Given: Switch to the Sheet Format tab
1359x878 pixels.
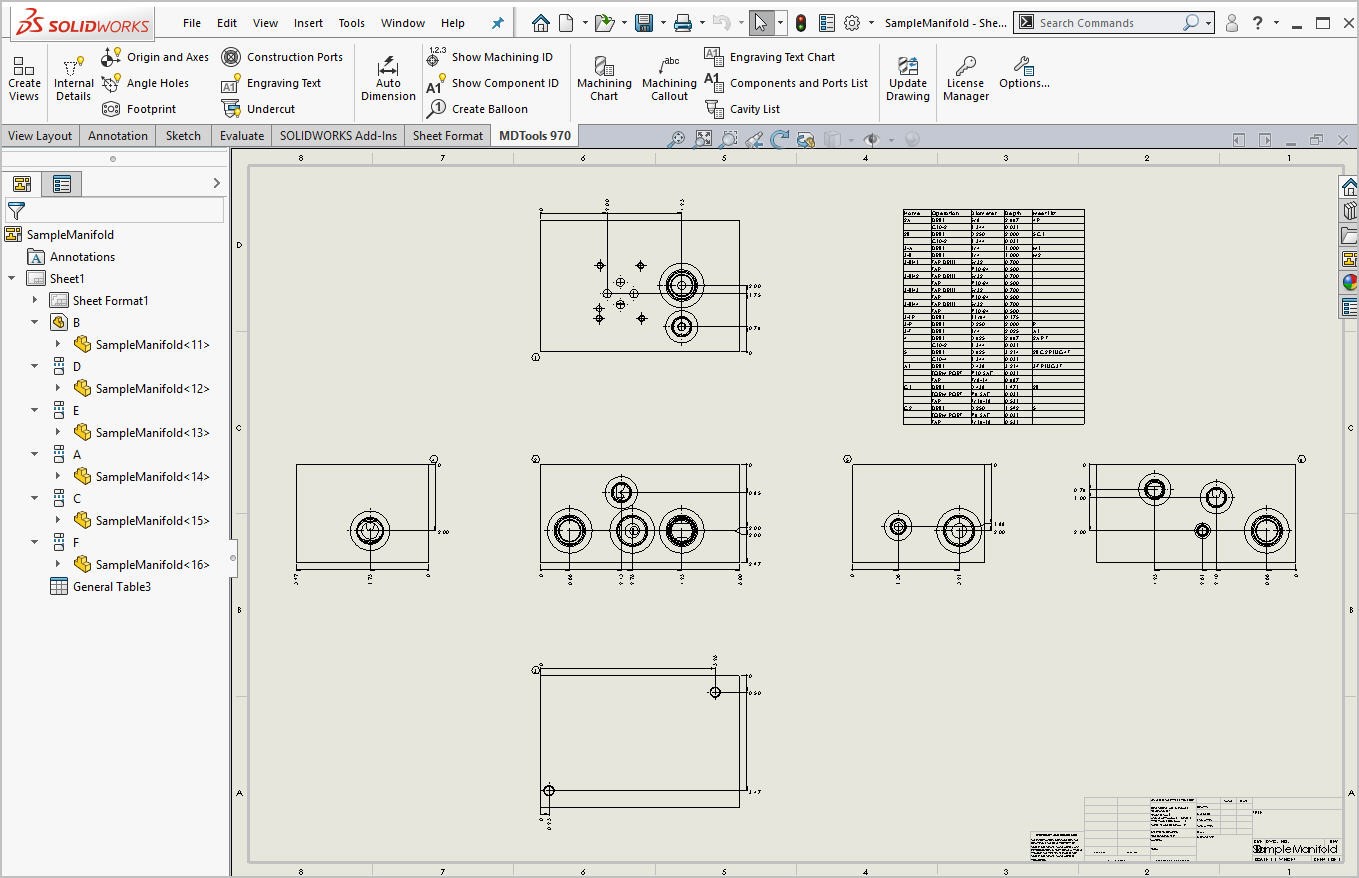Looking at the screenshot, I should [x=448, y=136].
